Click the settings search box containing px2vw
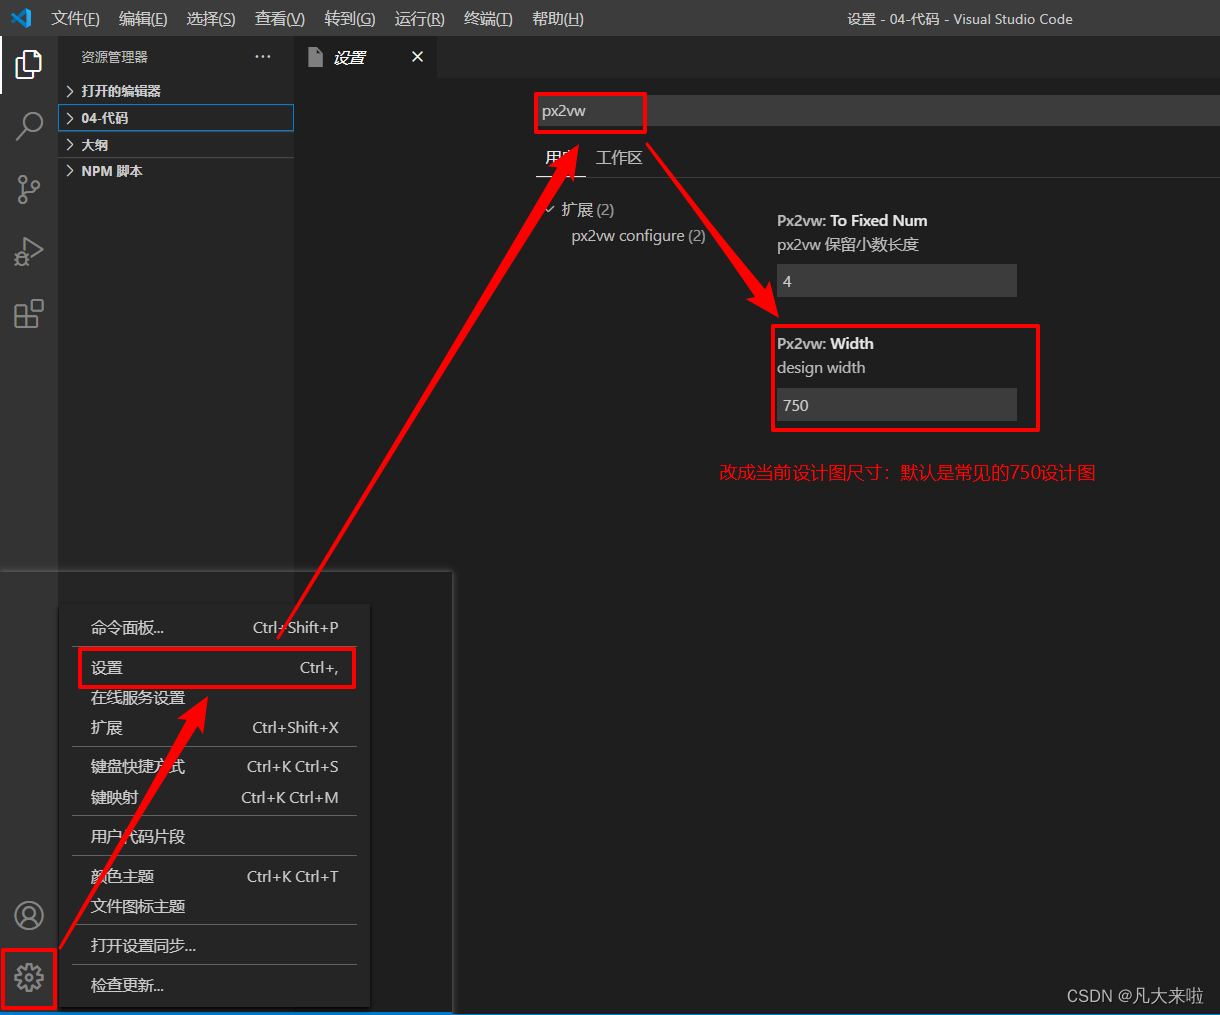The image size is (1220, 1015). click(x=878, y=111)
